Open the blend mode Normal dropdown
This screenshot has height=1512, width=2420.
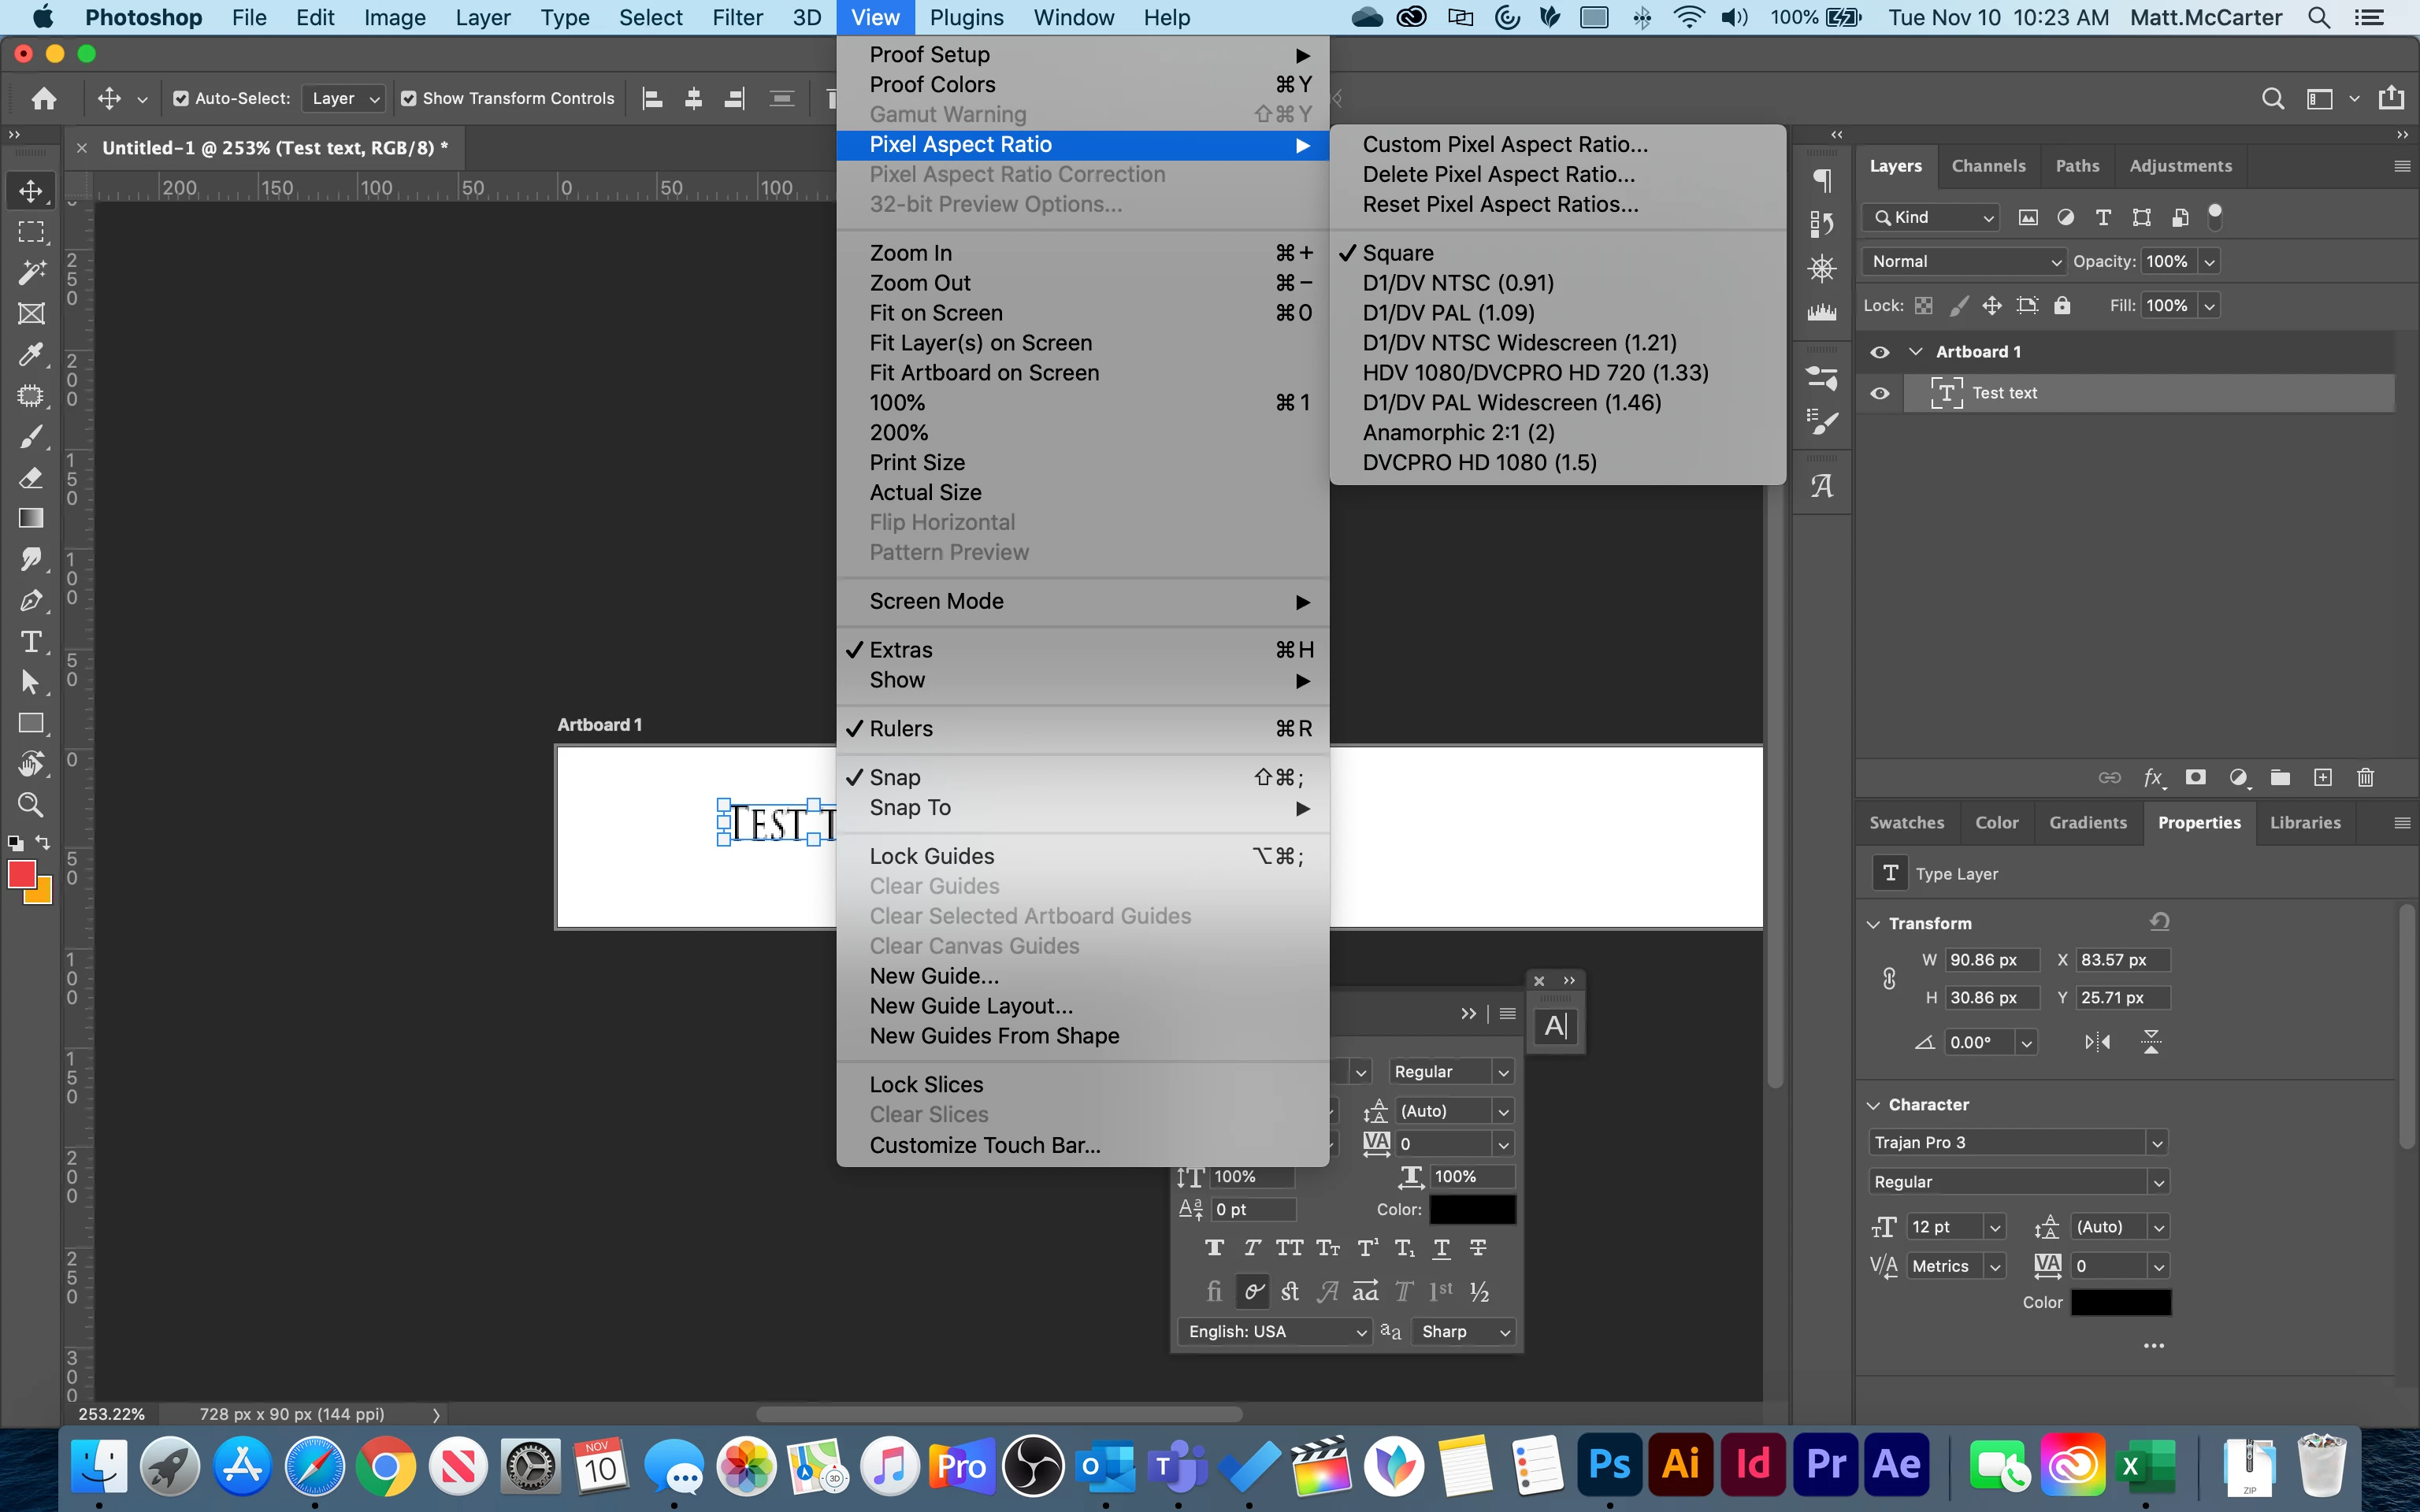[1964, 262]
